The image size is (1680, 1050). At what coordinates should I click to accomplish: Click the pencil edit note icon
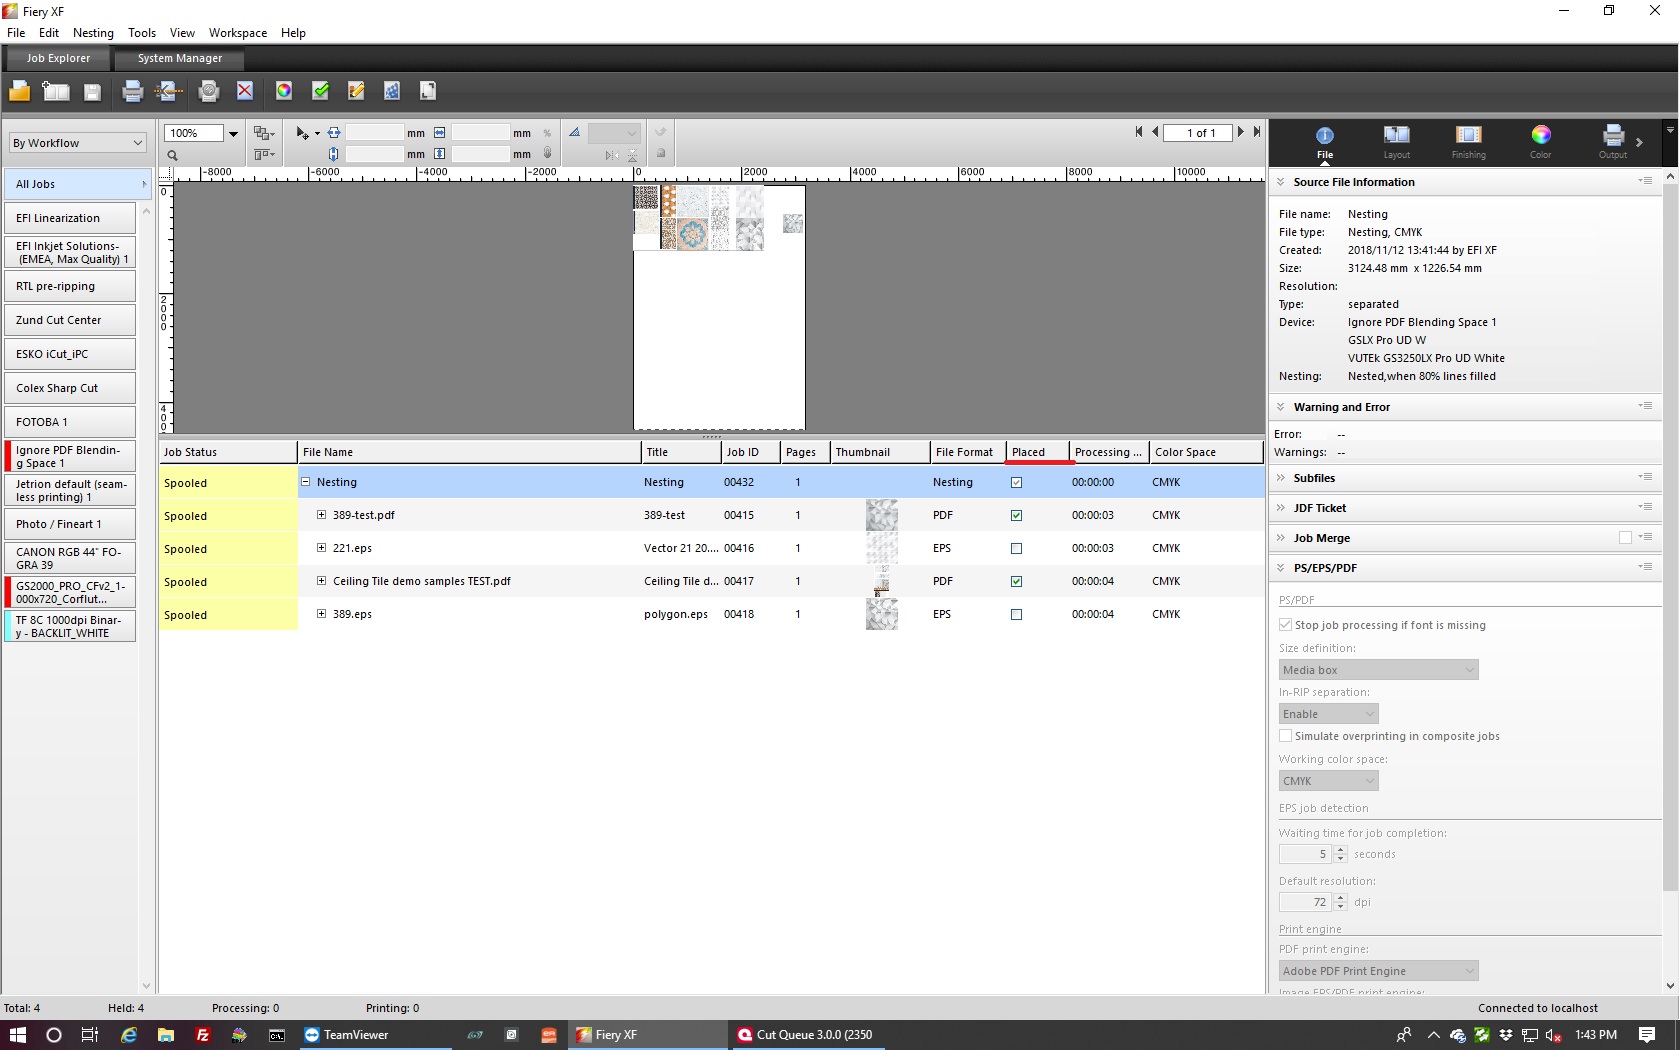(356, 91)
